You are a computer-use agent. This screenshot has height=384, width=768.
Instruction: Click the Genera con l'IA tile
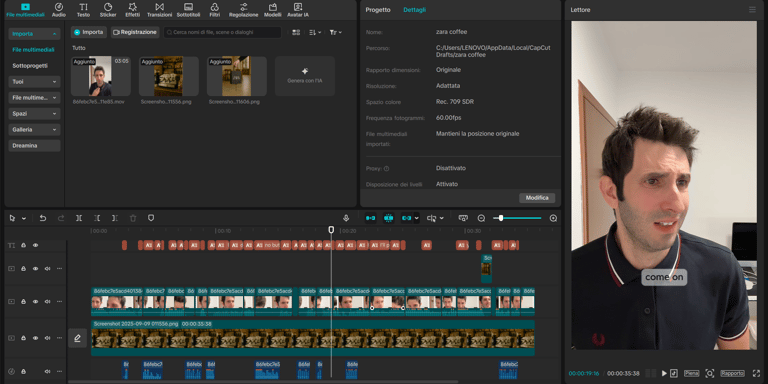305,76
